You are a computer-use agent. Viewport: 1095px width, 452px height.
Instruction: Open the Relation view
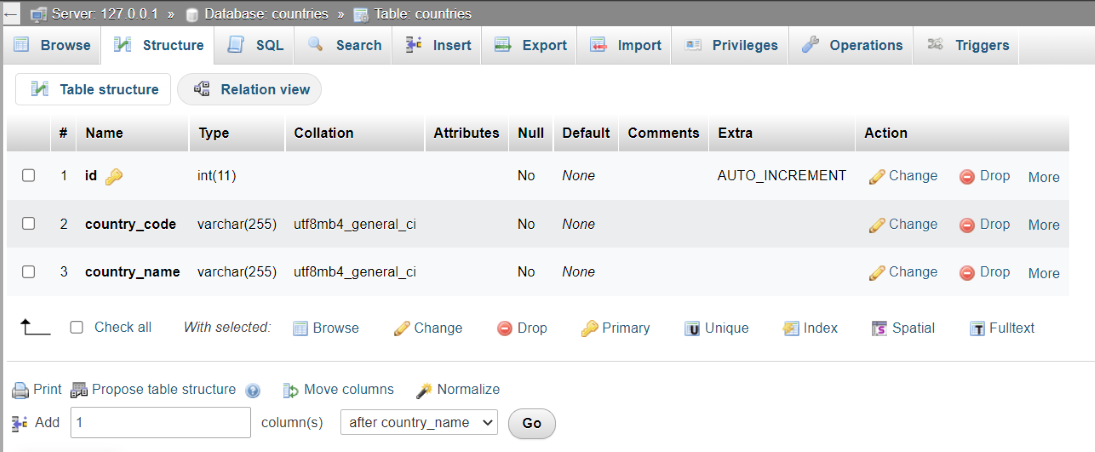click(250, 89)
